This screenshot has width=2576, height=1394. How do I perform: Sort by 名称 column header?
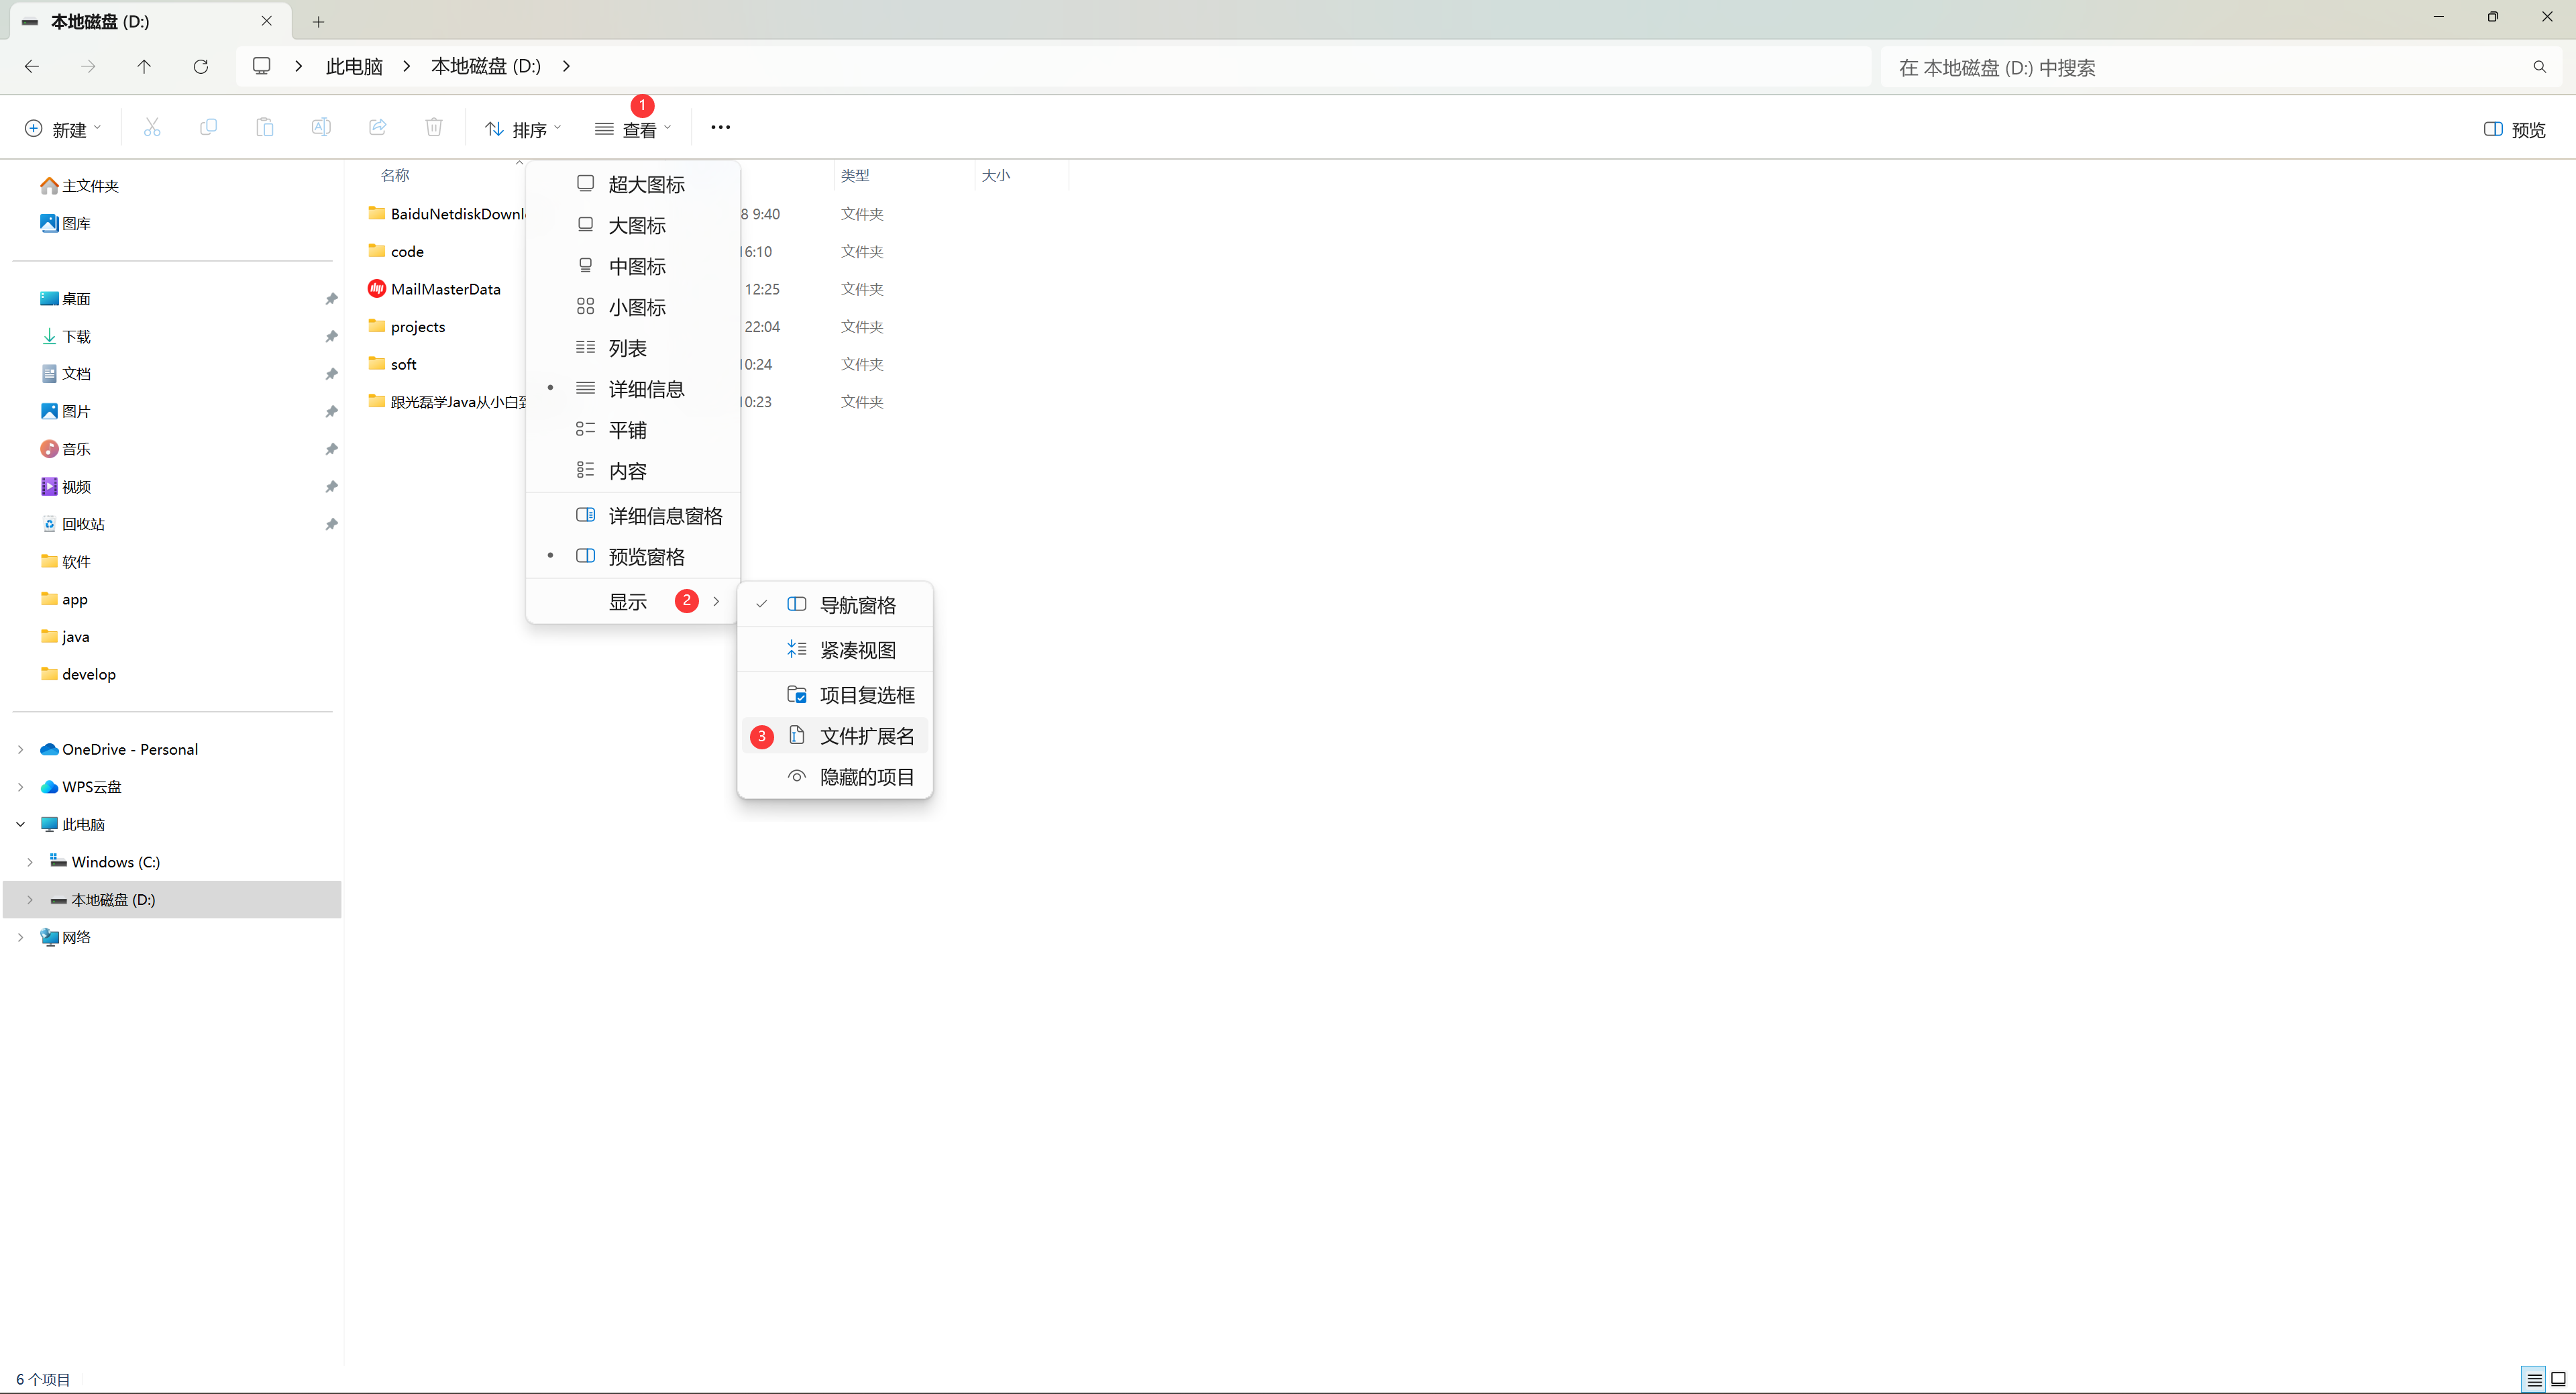click(395, 176)
